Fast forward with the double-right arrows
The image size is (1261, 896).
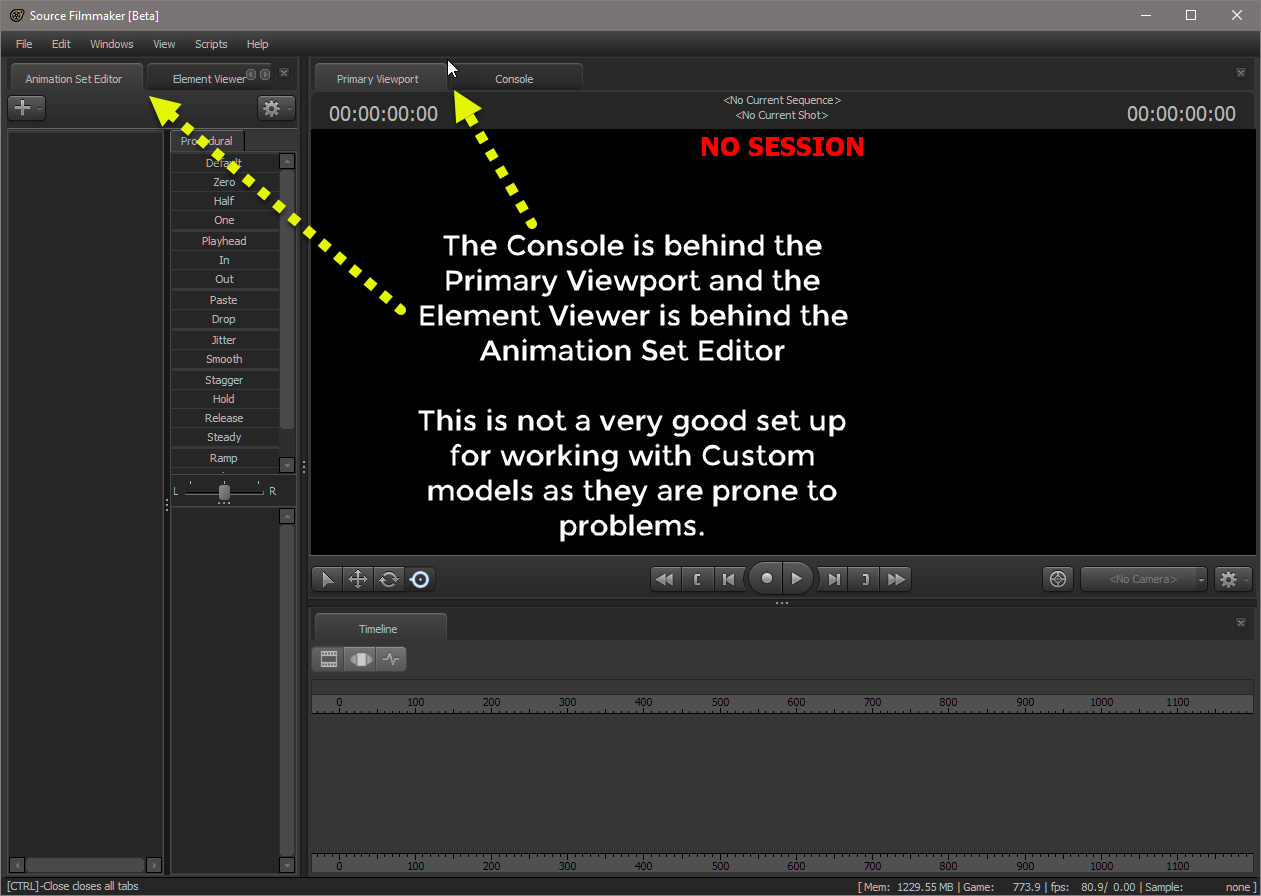[896, 579]
